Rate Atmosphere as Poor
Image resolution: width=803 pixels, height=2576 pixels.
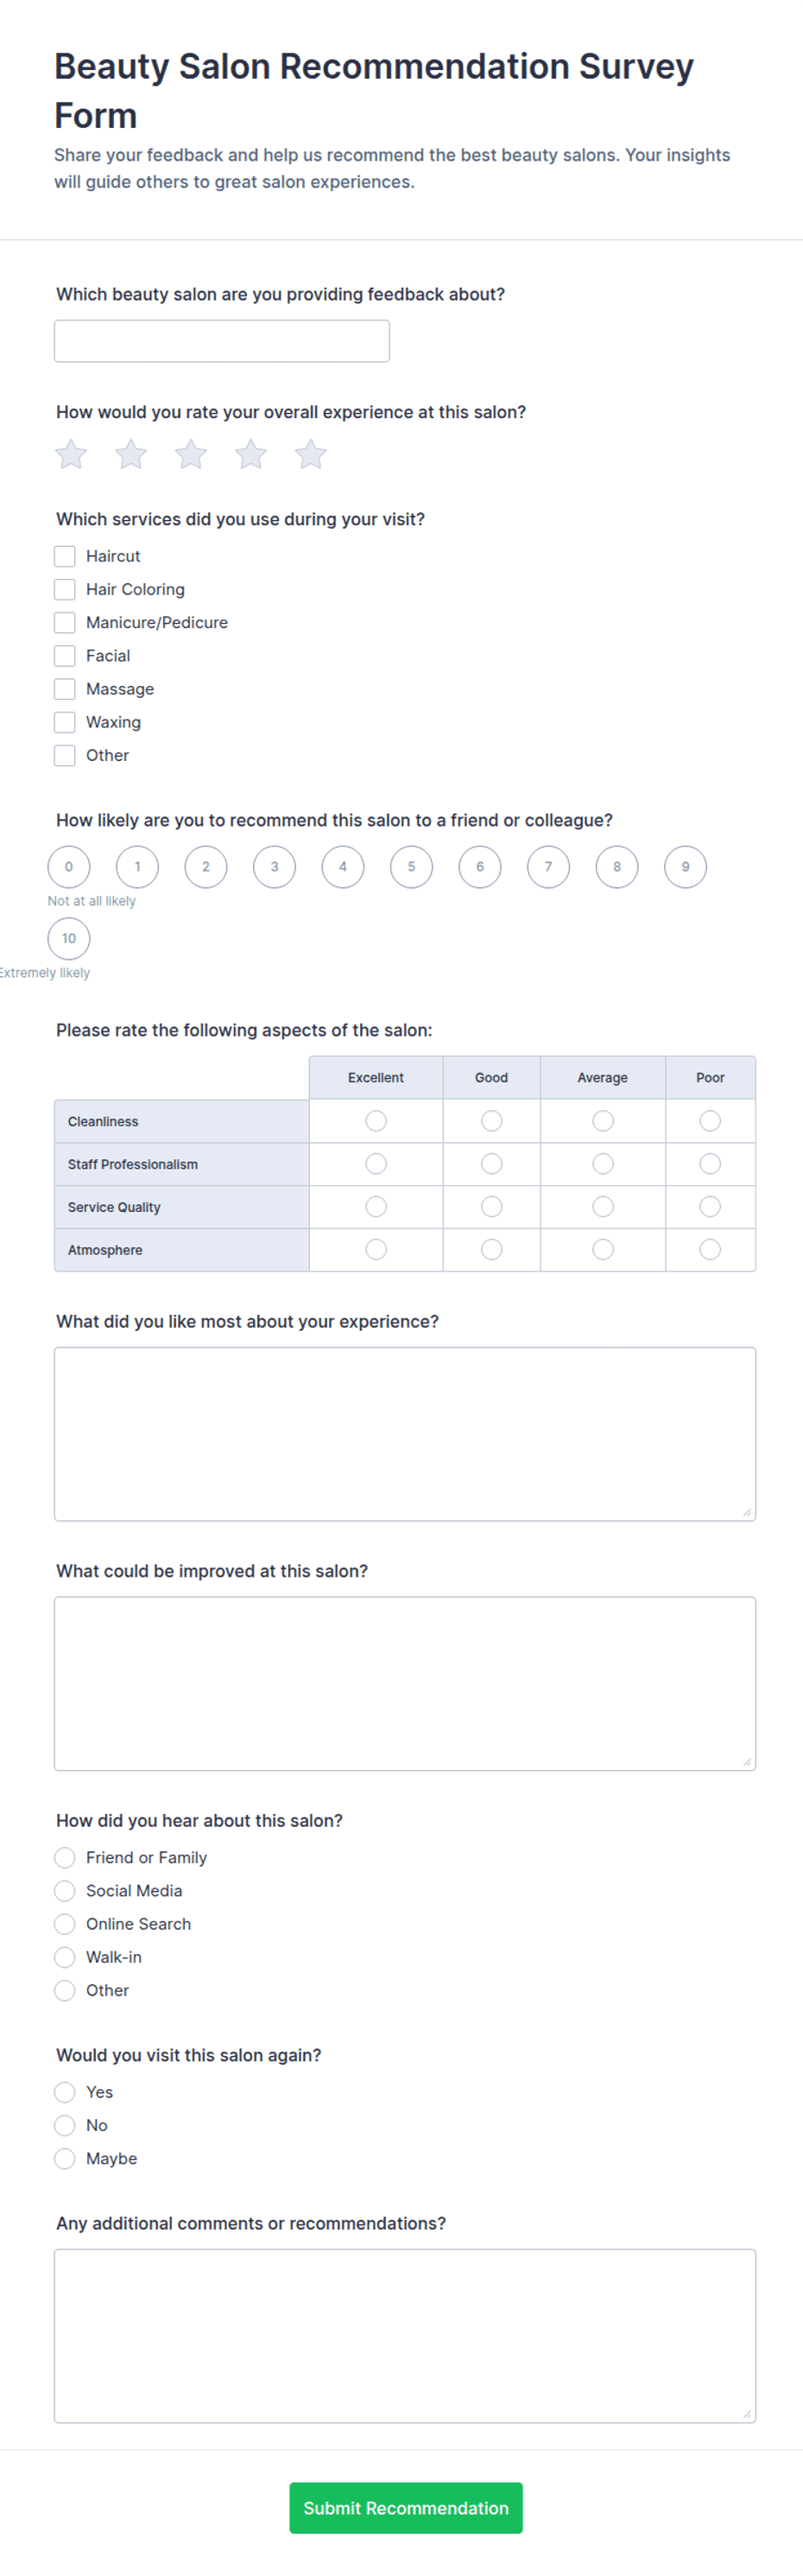[710, 1250]
